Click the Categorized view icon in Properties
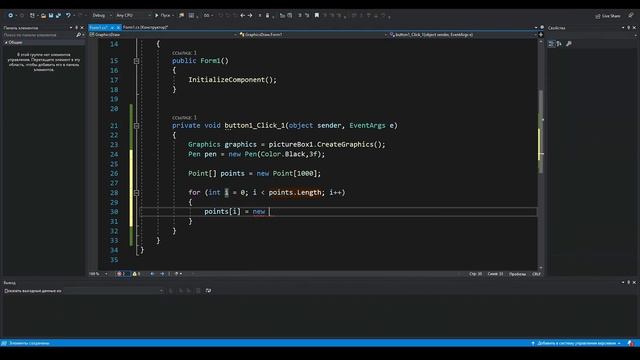This screenshot has width=640, height=360. tap(551, 44)
